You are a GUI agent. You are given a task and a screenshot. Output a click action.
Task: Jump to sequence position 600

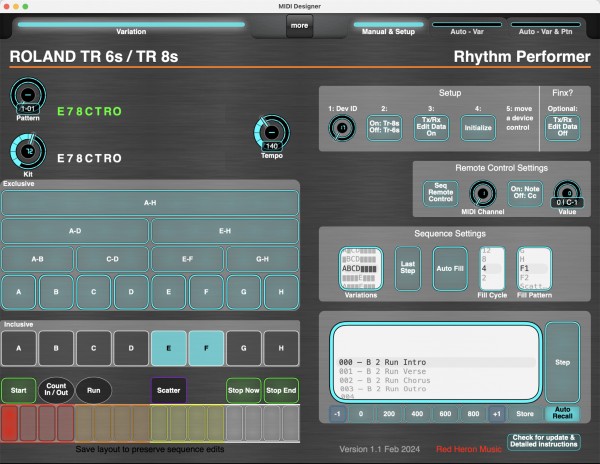pyautogui.click(x=445, y=414)
